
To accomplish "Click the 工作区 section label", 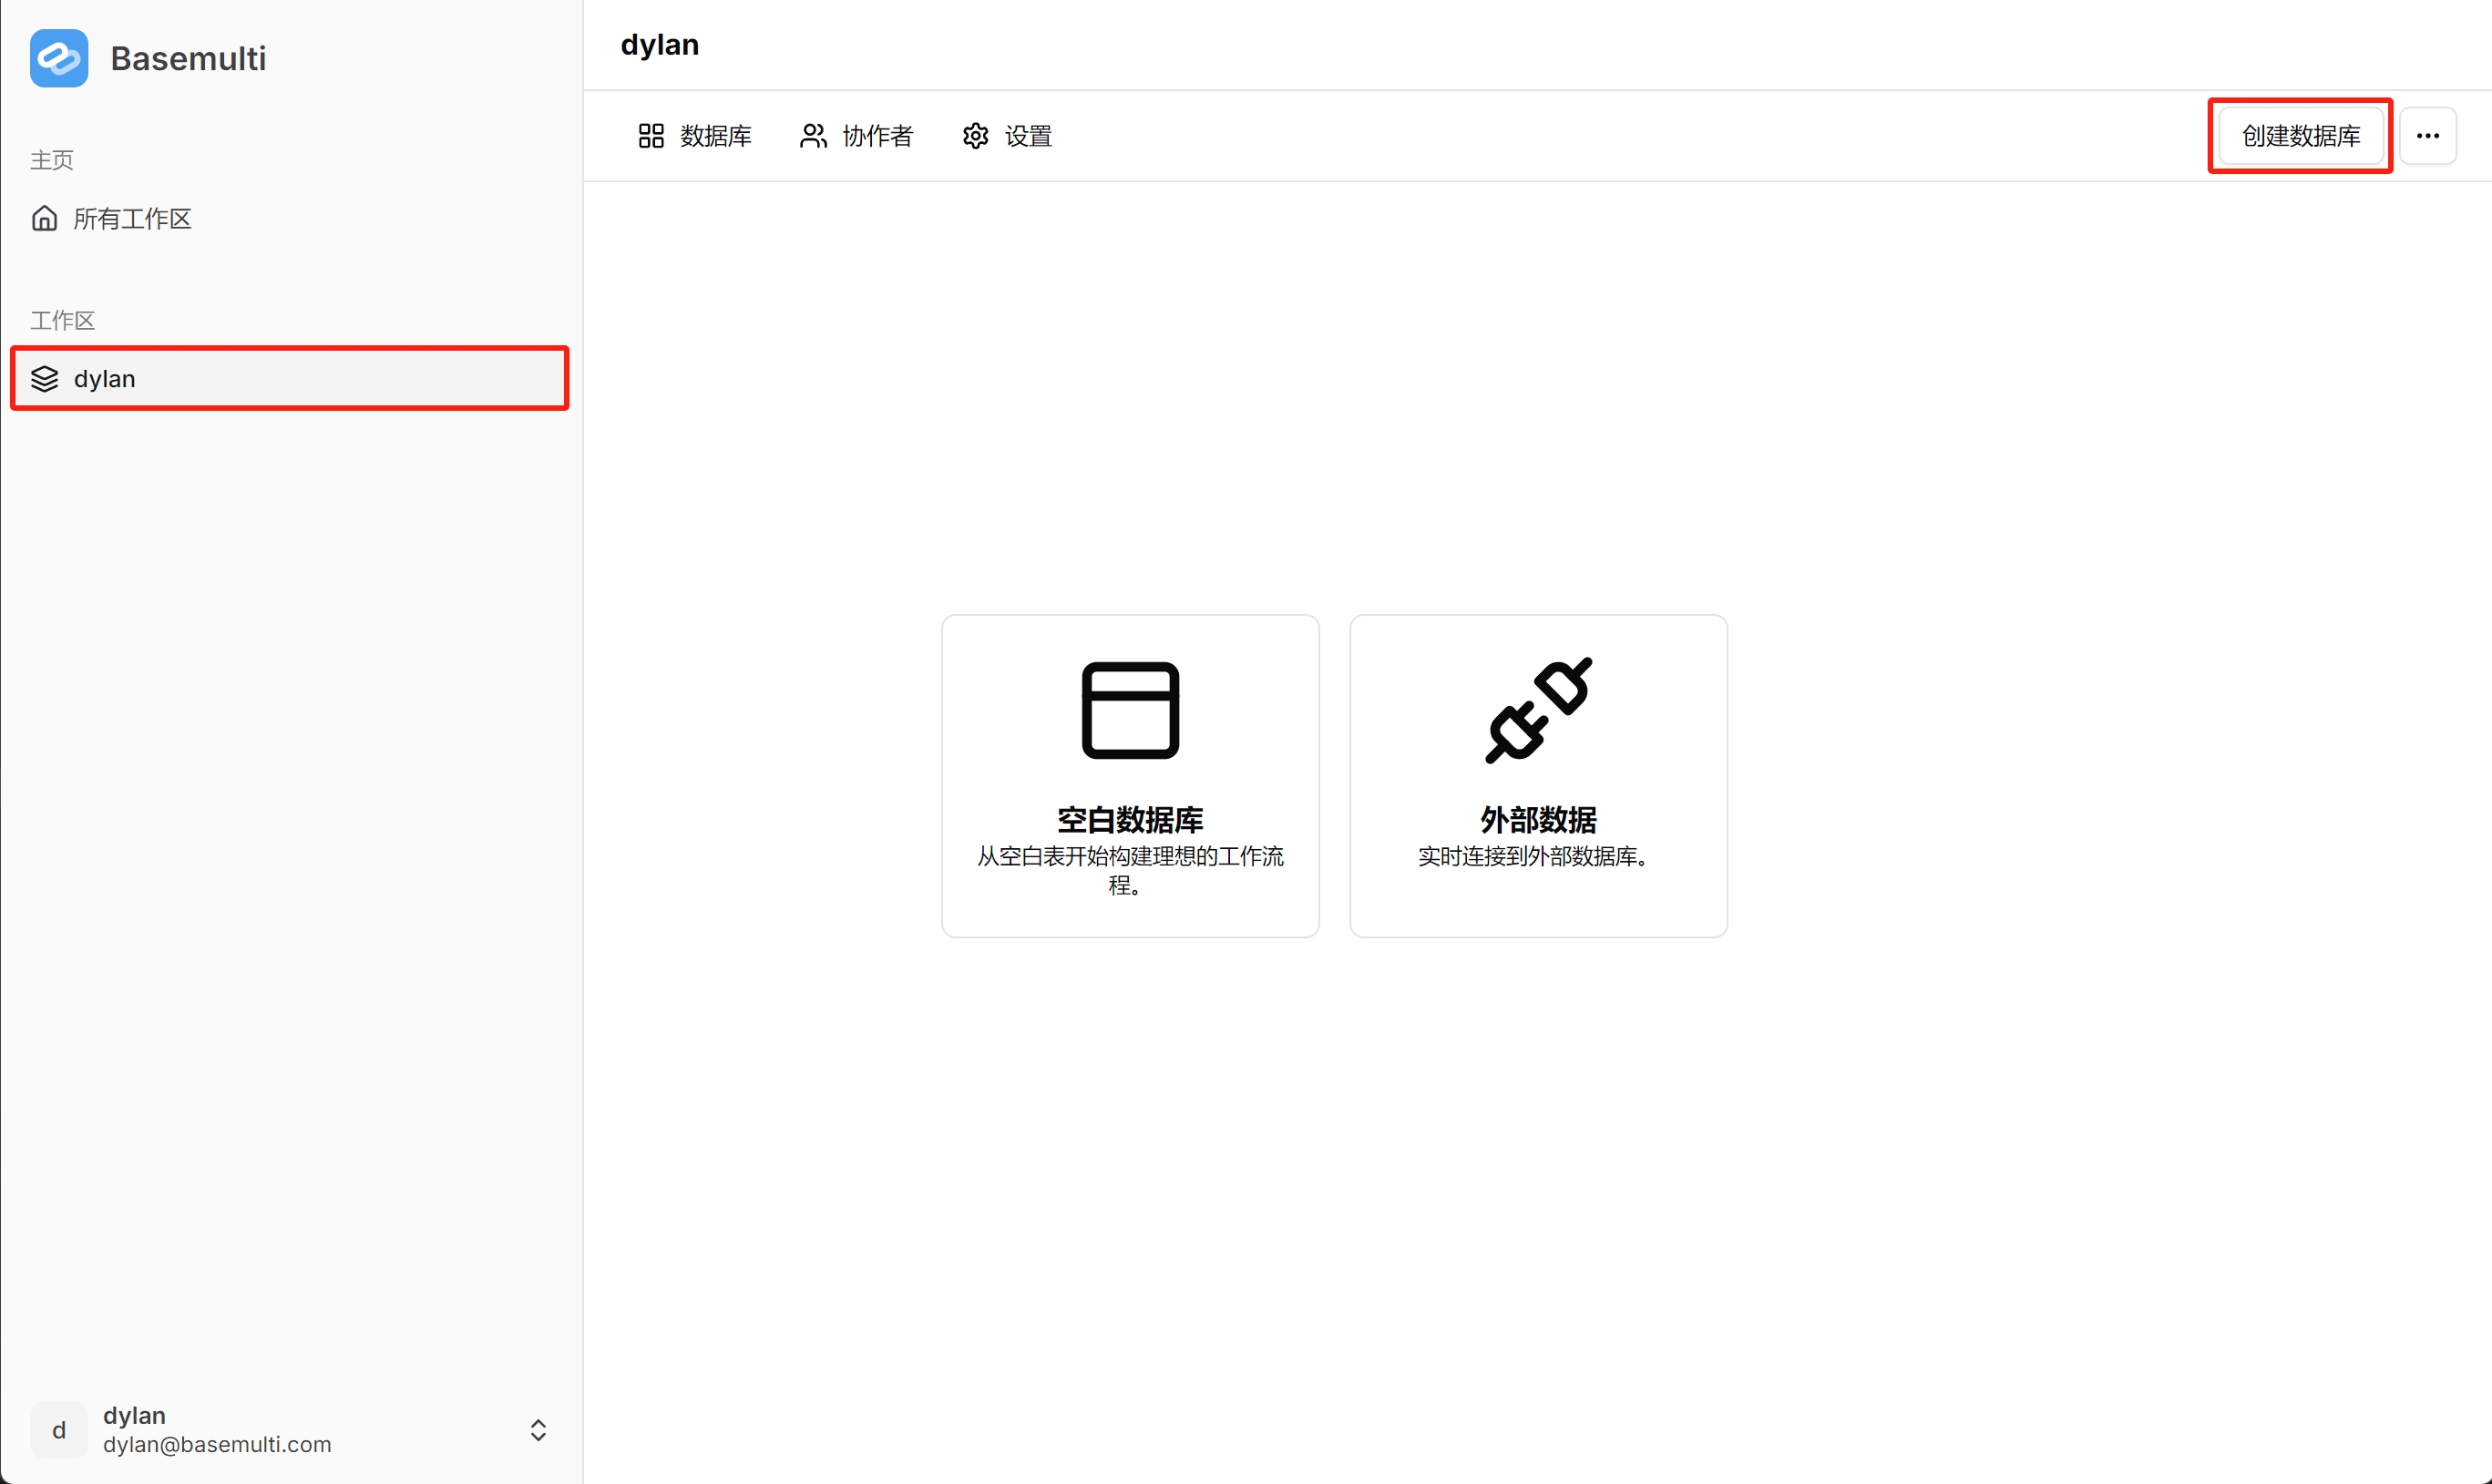I will pos(63,320).
